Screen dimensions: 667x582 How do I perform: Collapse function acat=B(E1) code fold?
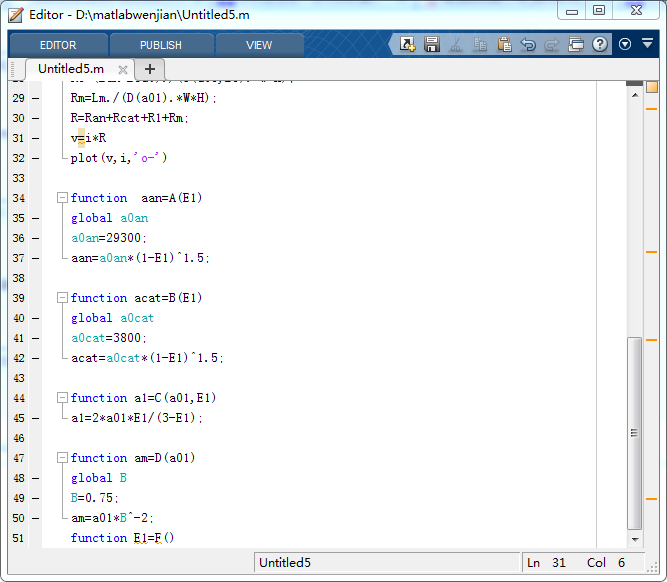tap(63, 297)
